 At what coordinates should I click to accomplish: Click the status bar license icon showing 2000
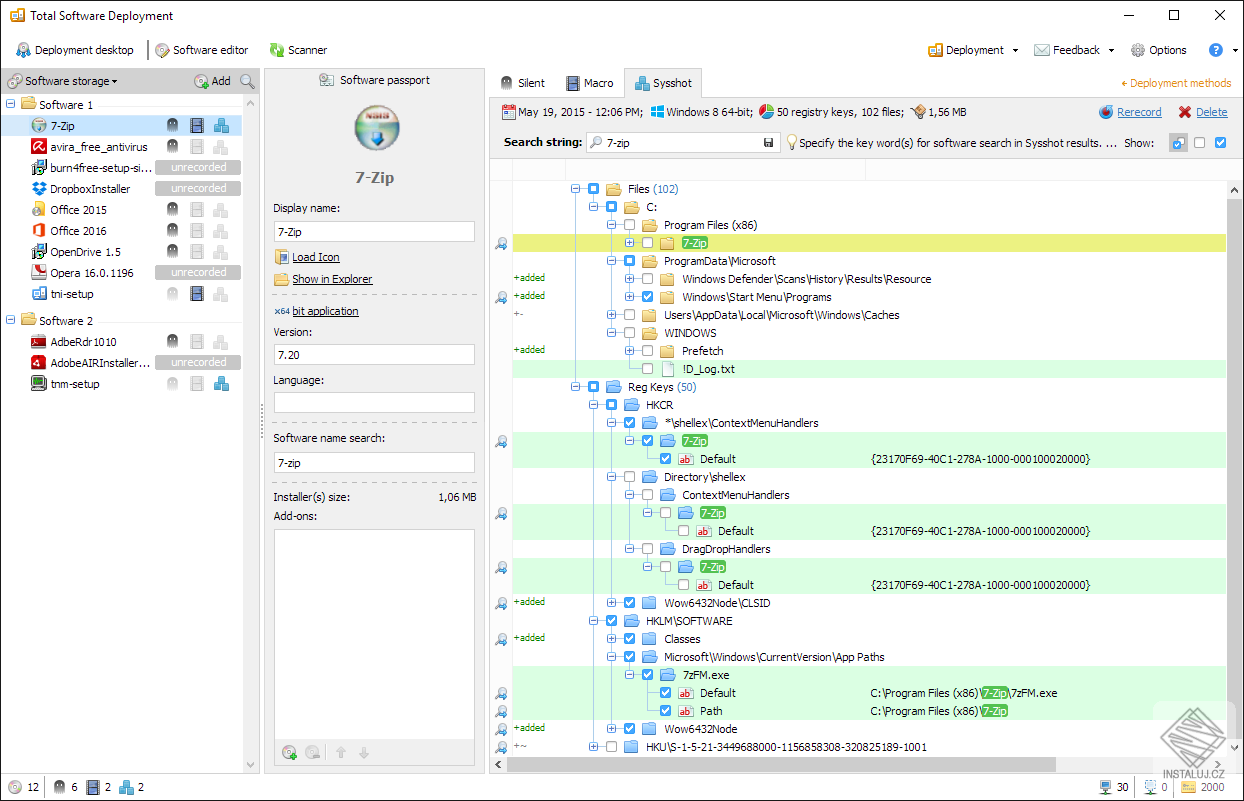[x=1190, y=787]
